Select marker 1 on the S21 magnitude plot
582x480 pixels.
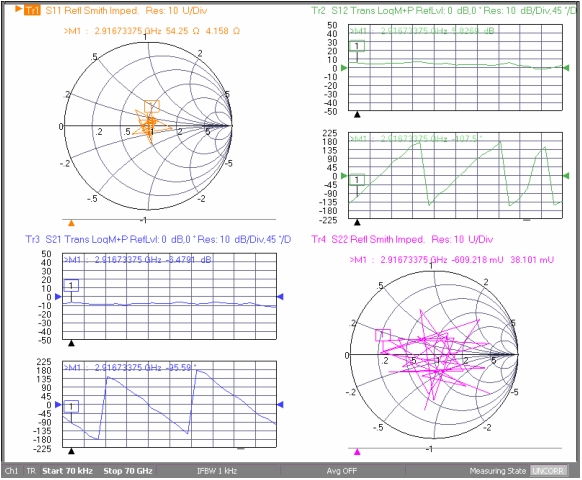tap(71, 285)
